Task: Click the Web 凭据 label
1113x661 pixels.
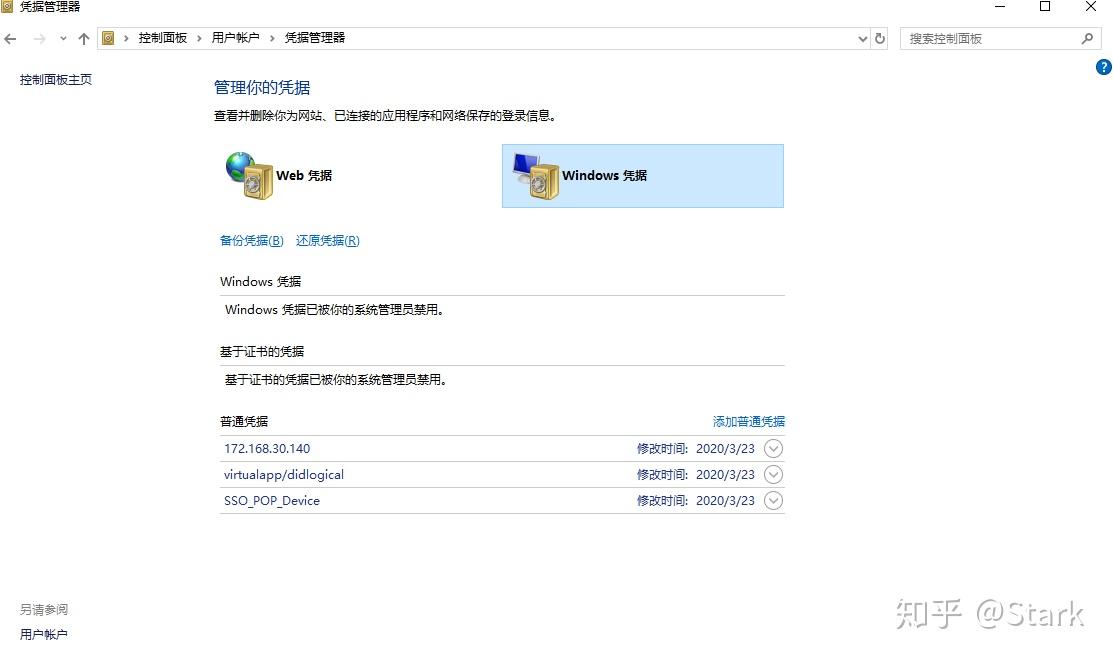Action: tap(304, 175)
